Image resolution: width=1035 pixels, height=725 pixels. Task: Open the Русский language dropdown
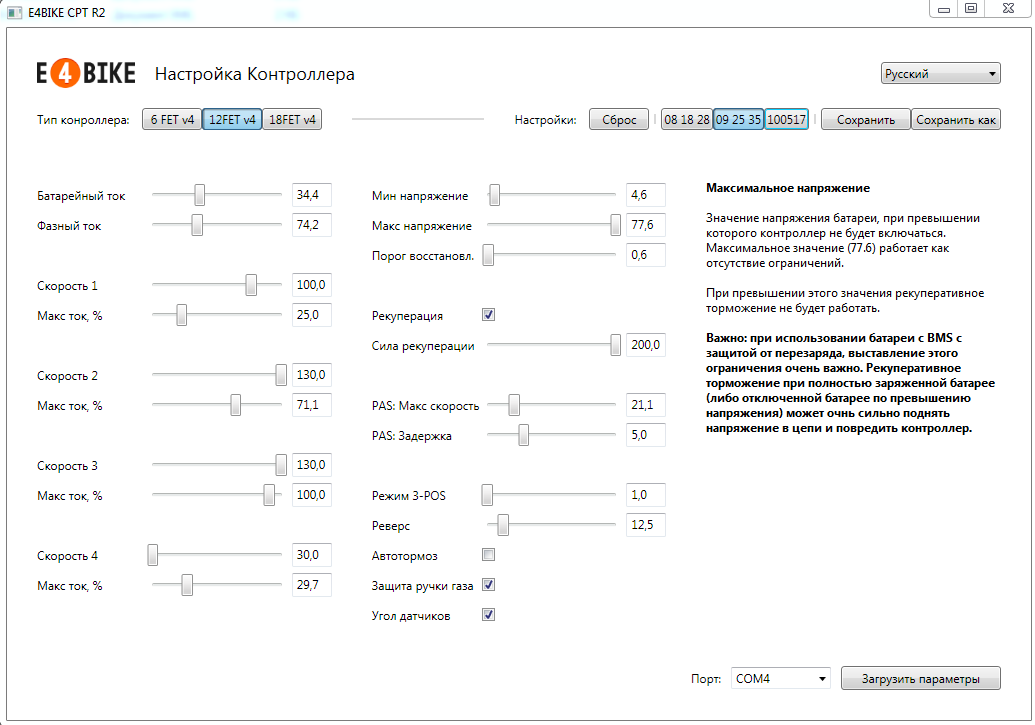[x=941, y=73]
